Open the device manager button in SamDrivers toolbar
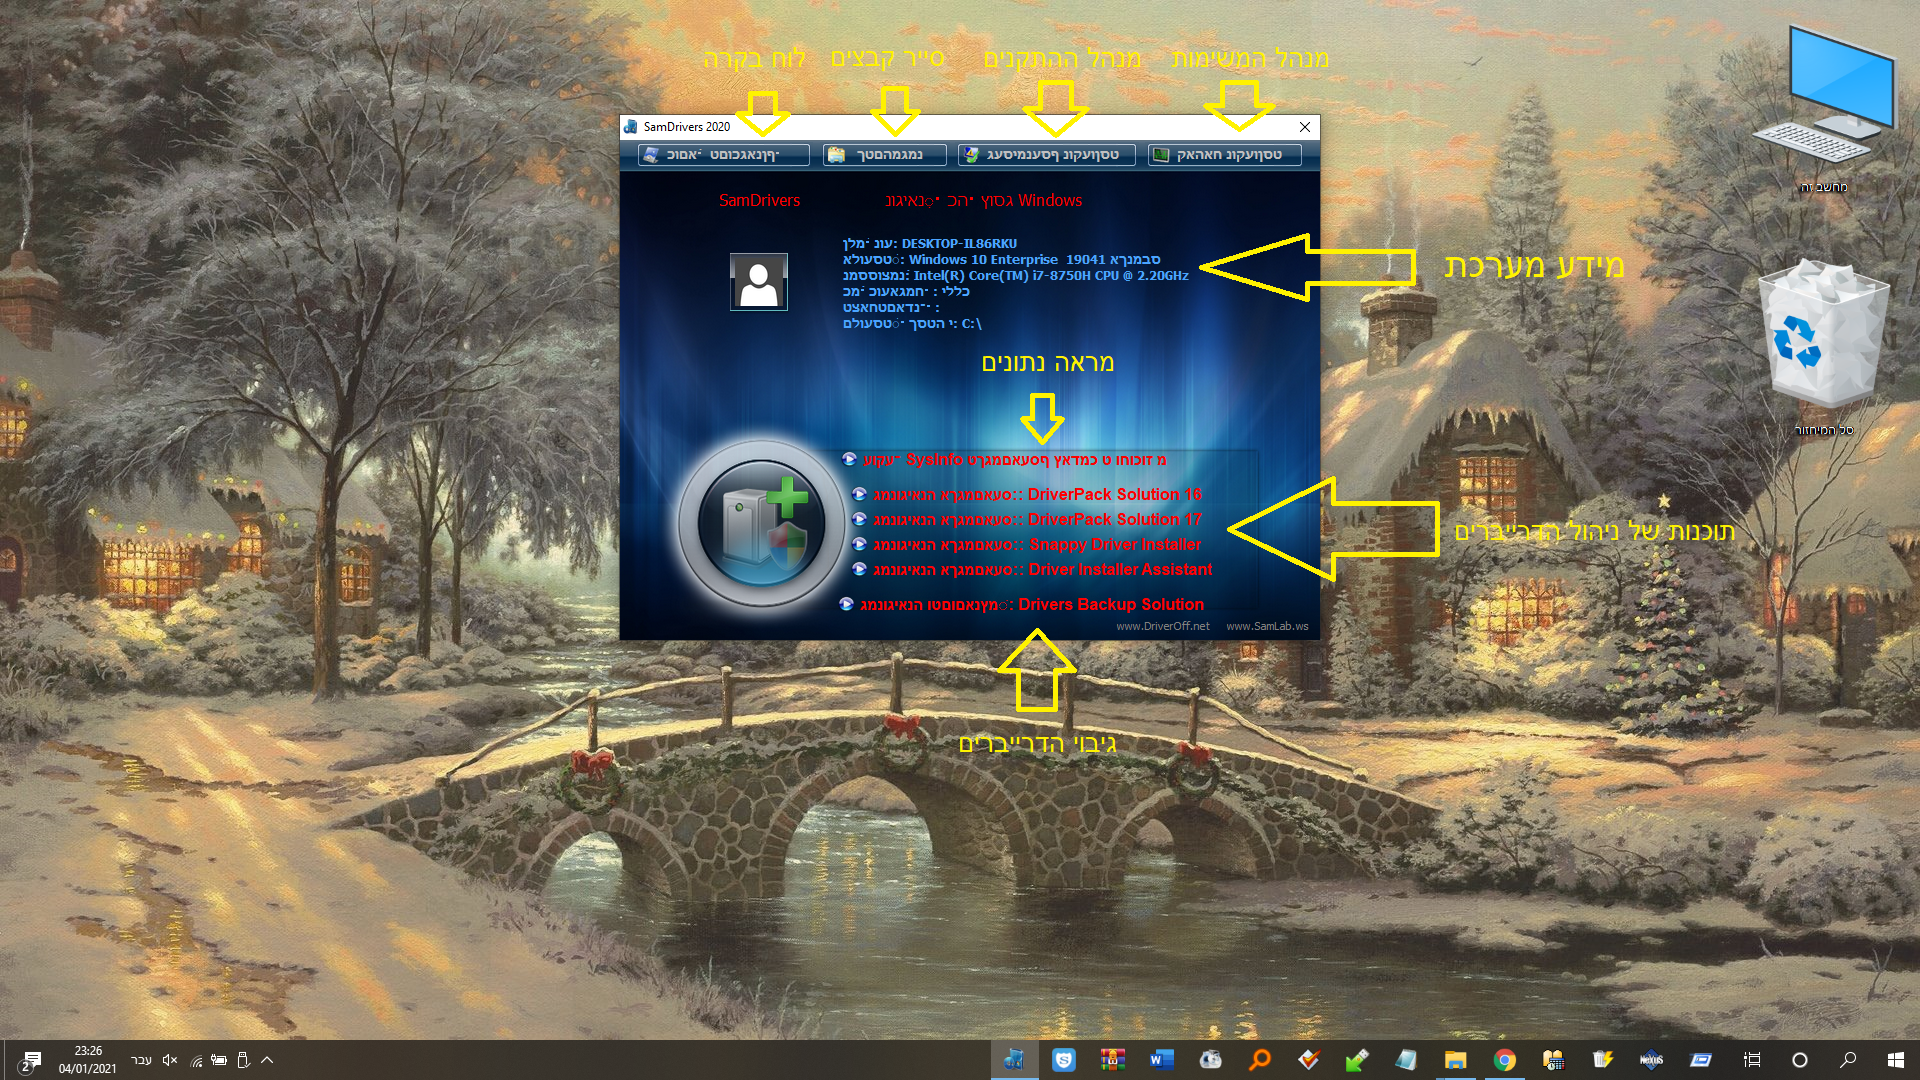1920x1080 pixels. pos(1046,155)
